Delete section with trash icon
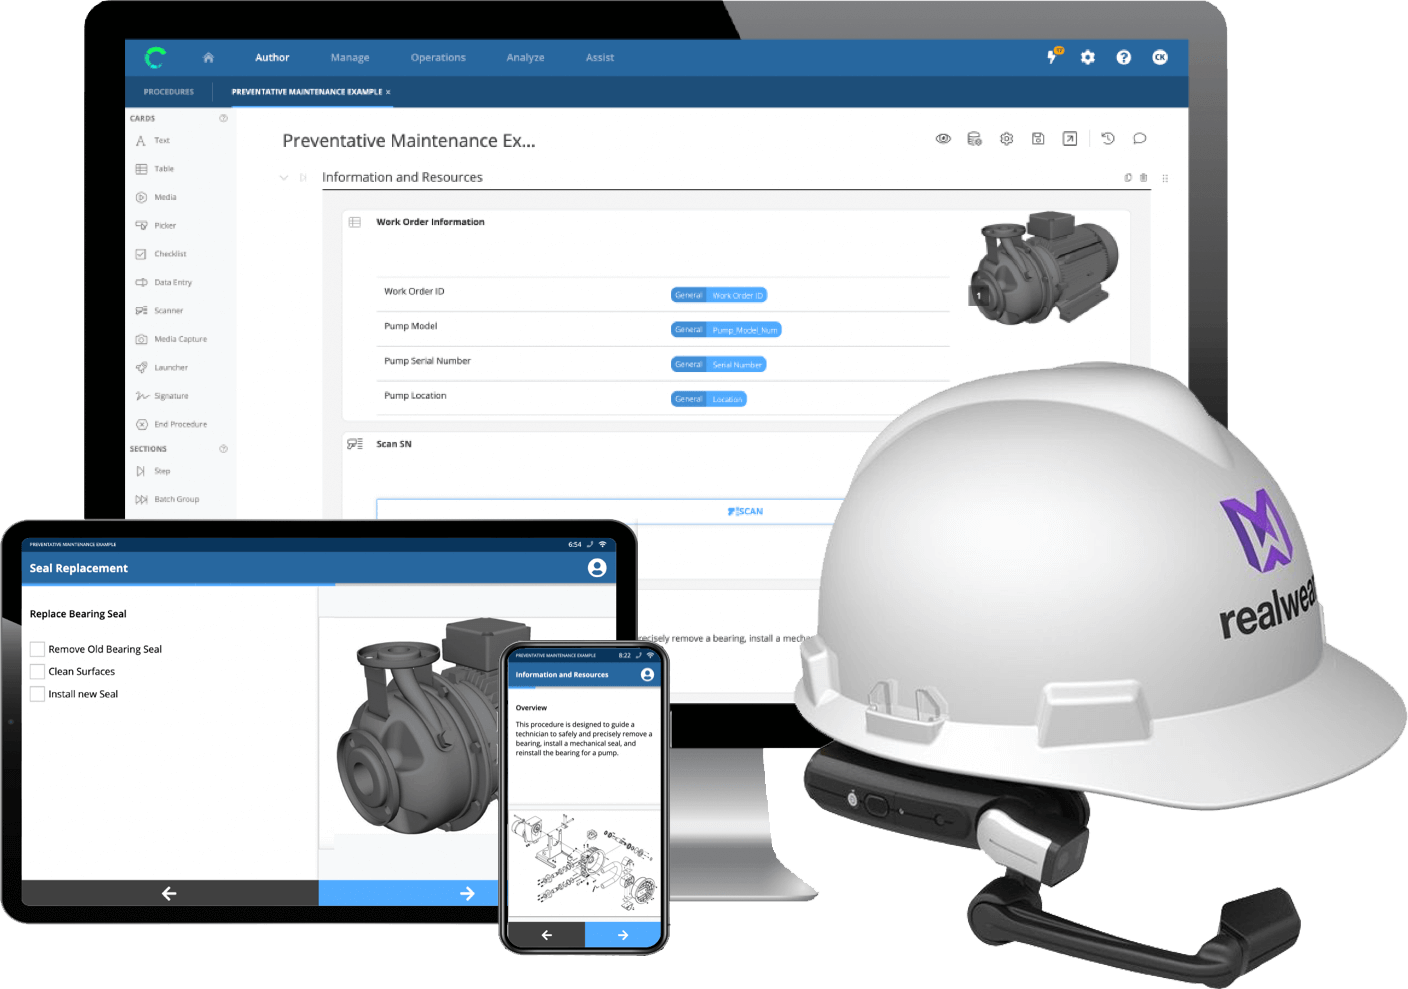 pos(1144,178)
